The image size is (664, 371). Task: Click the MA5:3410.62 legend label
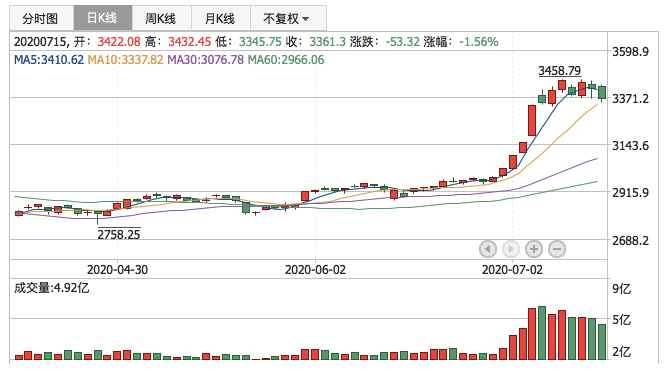click(x=49, y=60)
